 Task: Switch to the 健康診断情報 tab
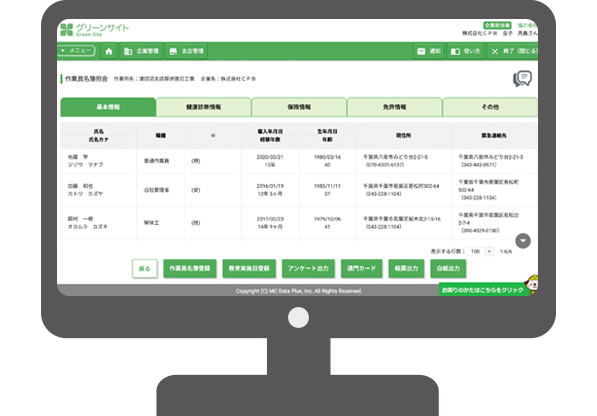pos(204,107)
